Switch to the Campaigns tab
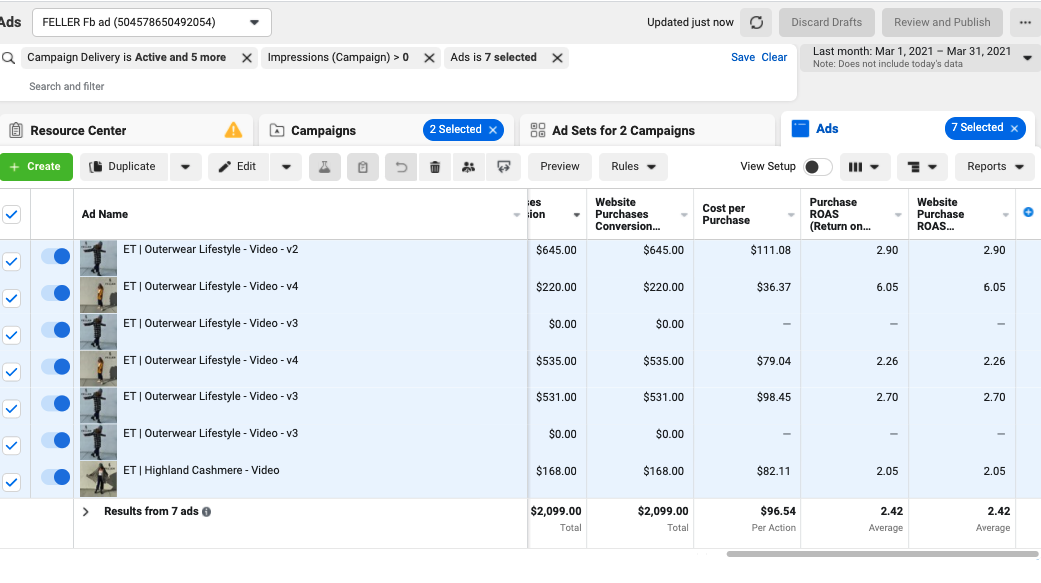Screen dimensions: 1041x583 point(323,130)
